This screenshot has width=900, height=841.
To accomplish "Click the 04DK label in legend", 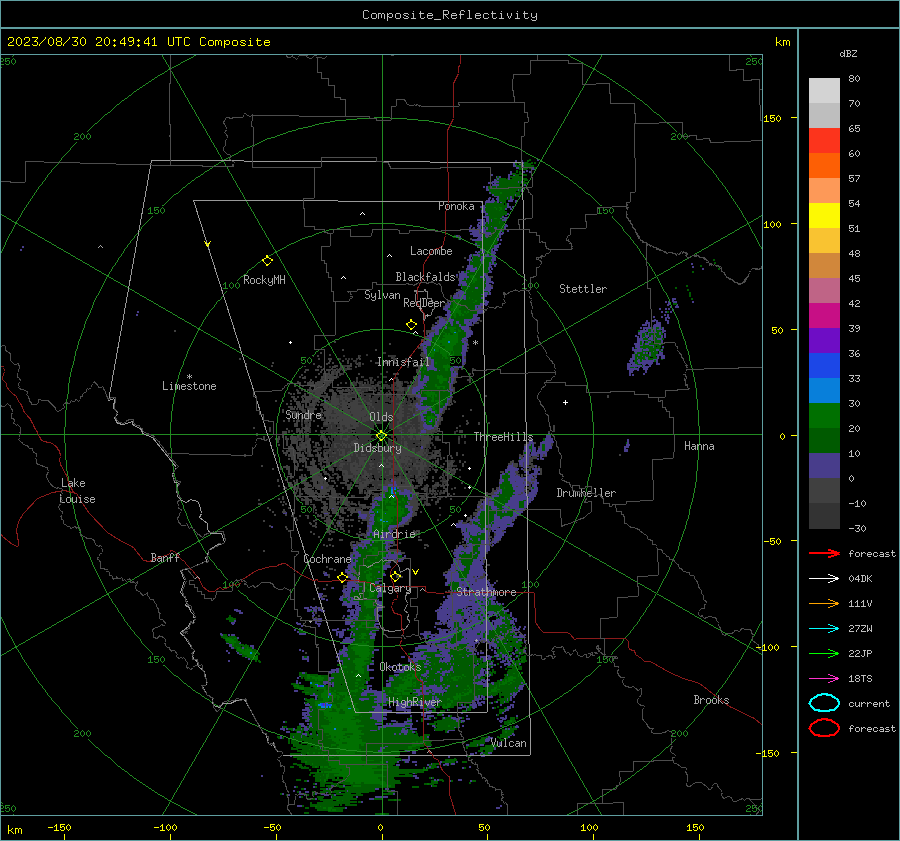I will point(860,579).
